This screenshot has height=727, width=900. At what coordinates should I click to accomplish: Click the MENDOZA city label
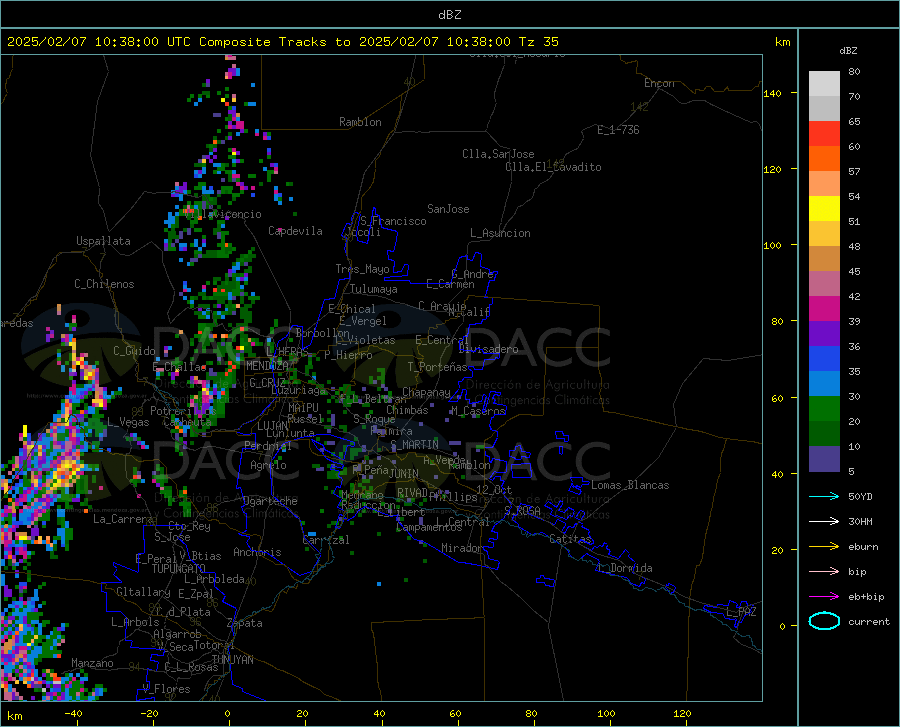click(x=267, y=366)
